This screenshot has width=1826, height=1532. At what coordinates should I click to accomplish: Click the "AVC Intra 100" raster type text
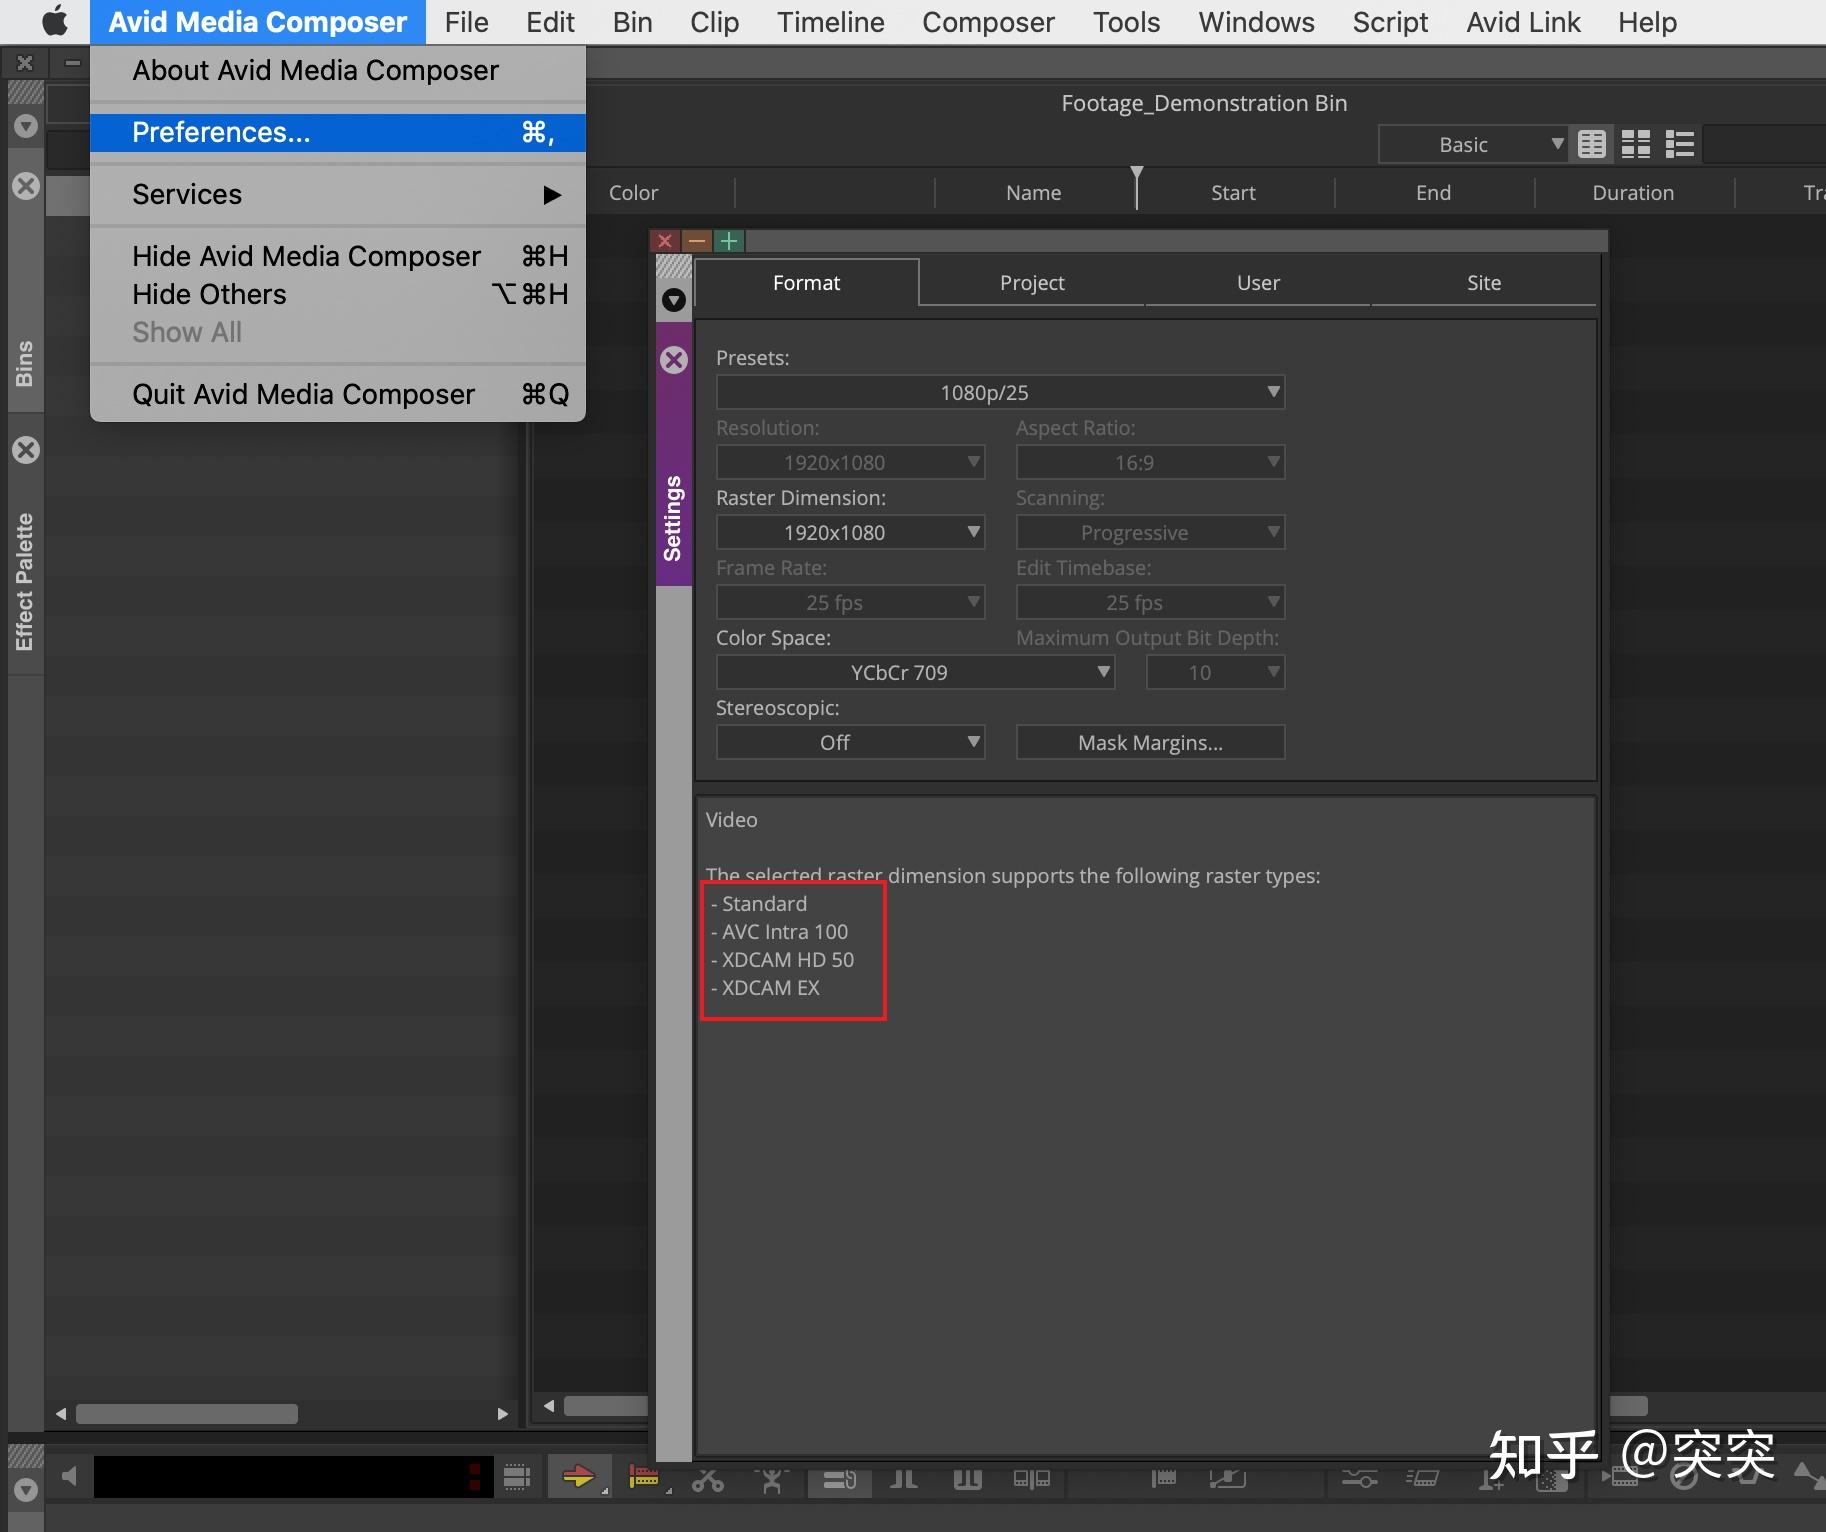(x=785, y=932)
